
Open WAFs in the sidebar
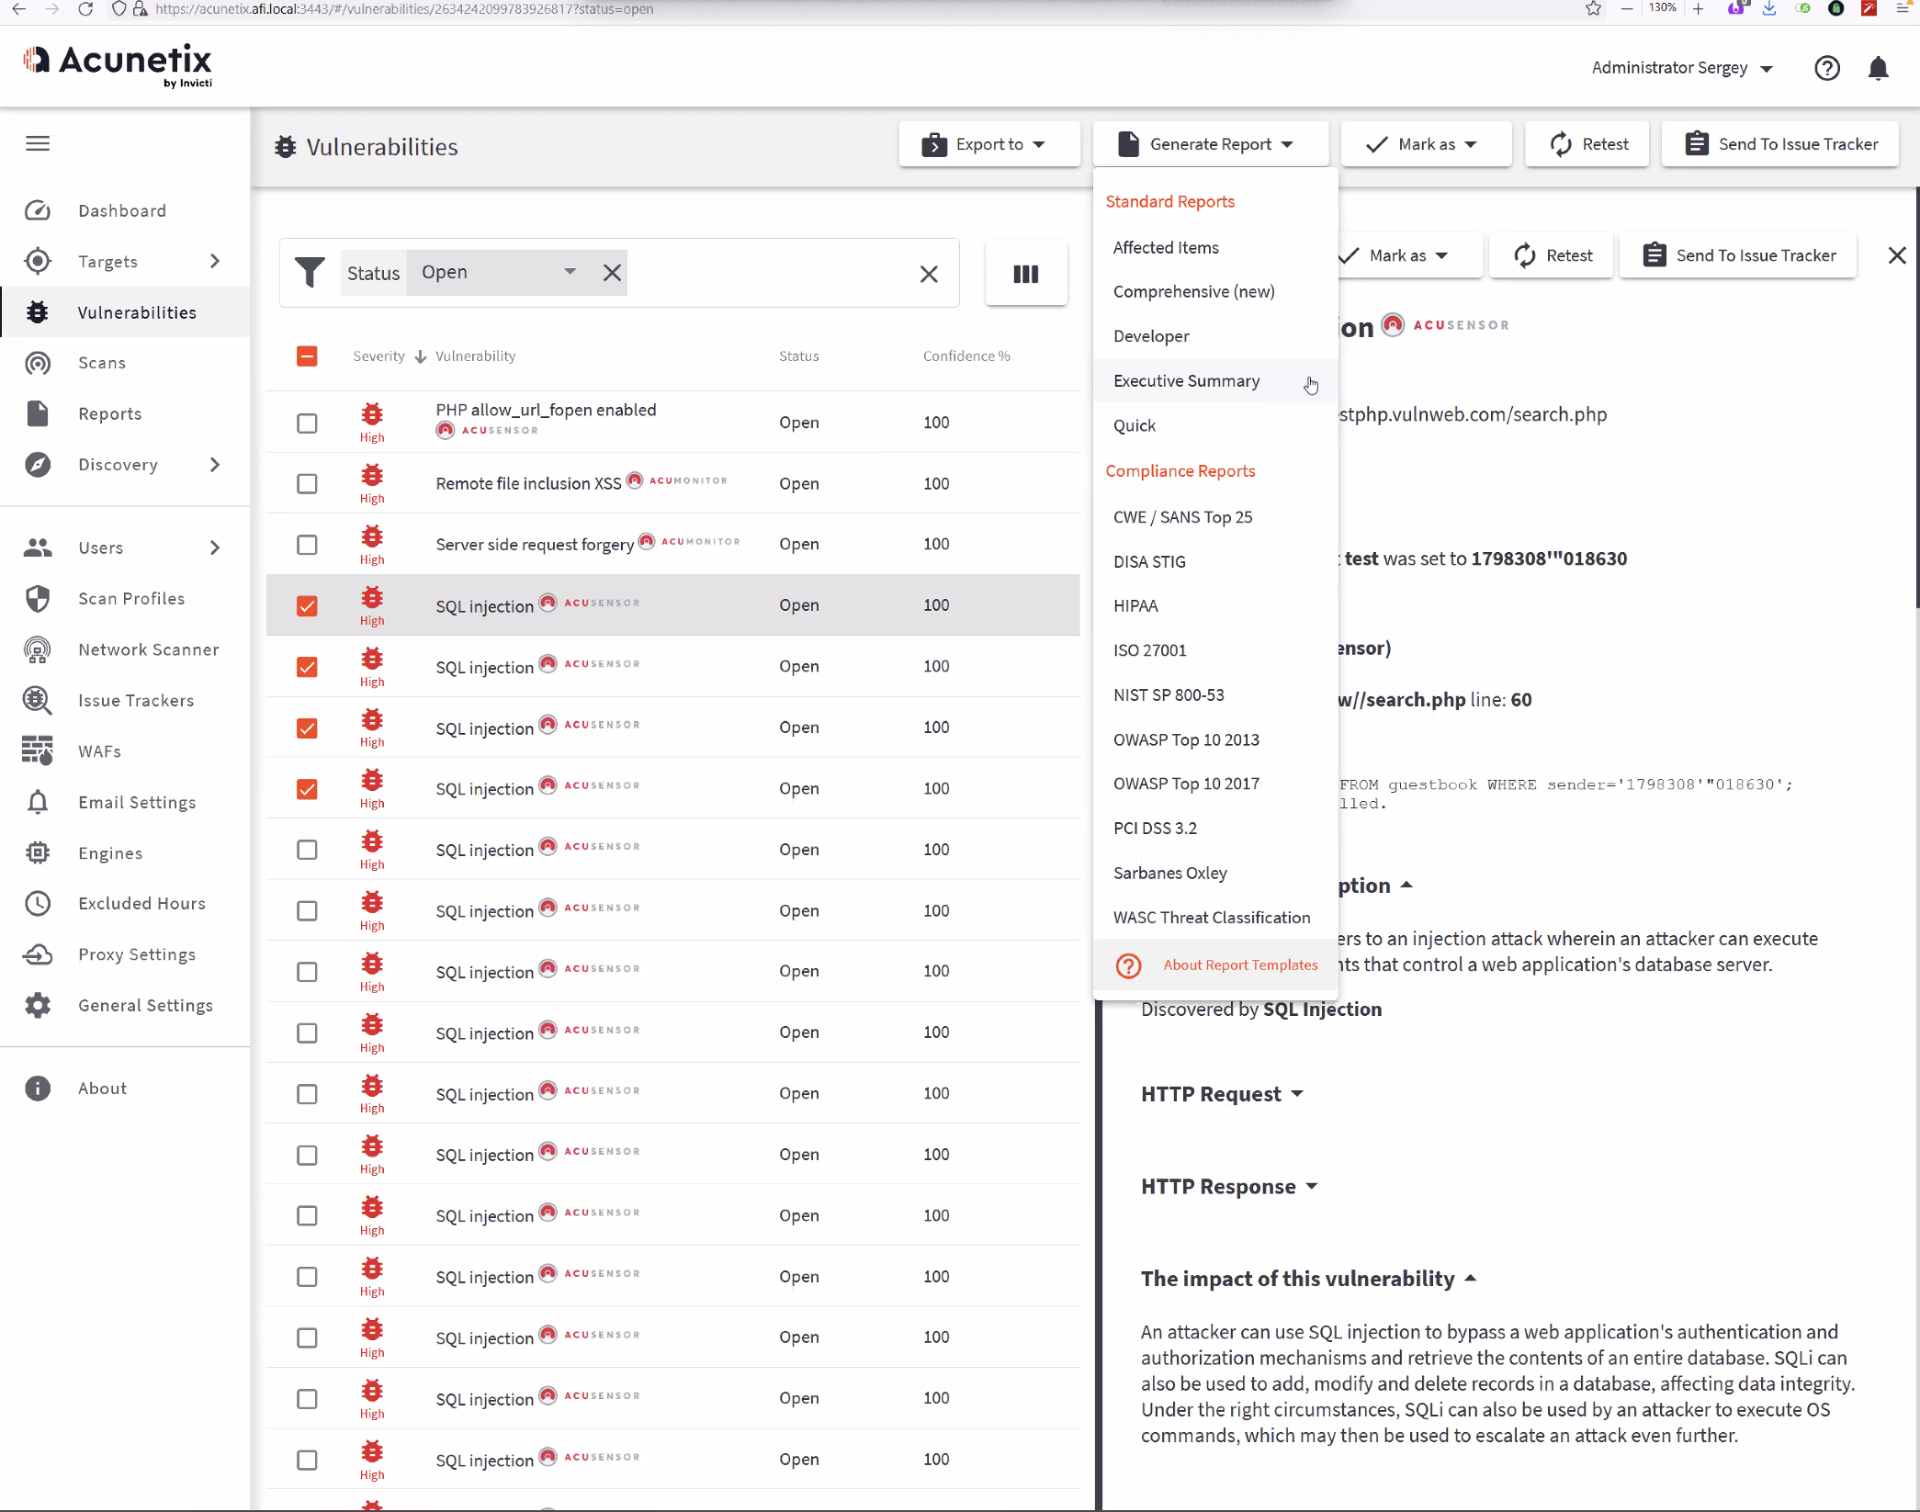pyautogui.click(x=99, y=751)
